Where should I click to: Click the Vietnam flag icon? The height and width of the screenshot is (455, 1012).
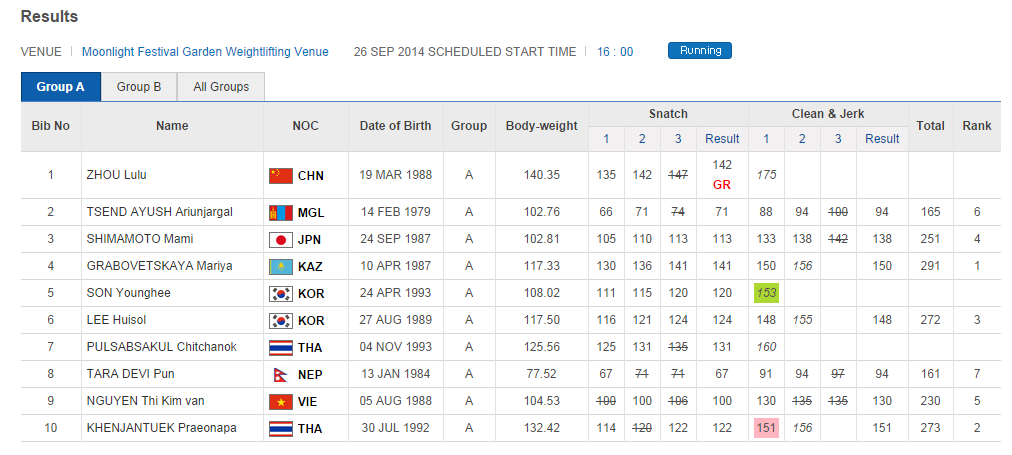click(280, 402)
